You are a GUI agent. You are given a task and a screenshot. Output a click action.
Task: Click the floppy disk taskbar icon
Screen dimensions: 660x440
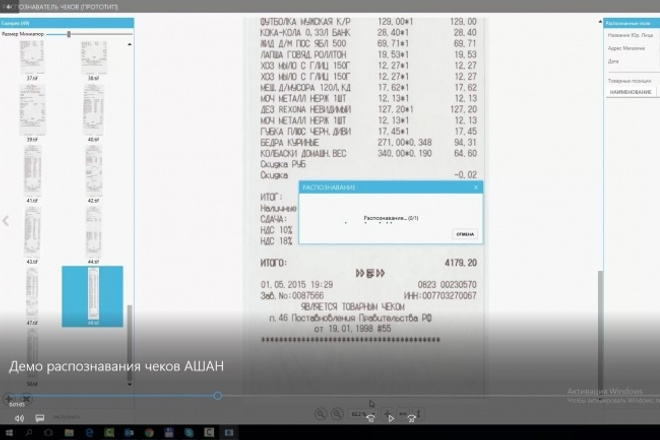[x=169, y=432]
